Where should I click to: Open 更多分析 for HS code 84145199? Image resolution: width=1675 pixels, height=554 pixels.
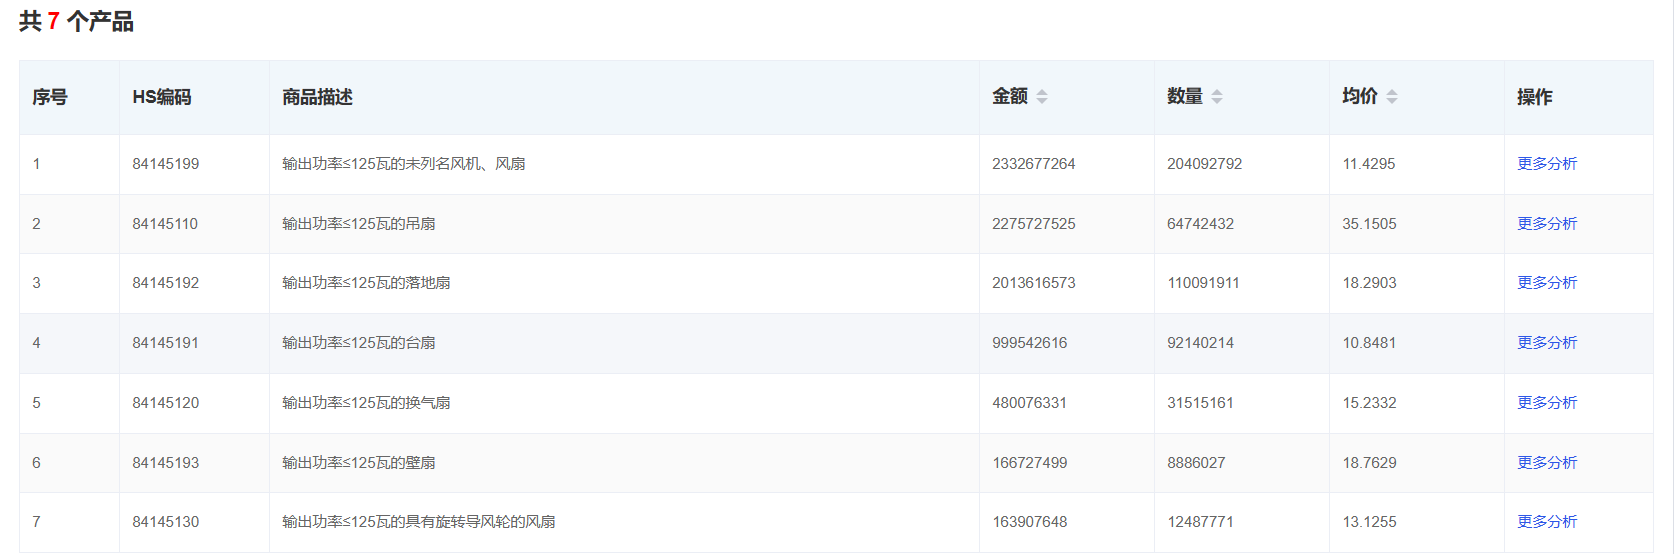pyautogui.click(x=1547, y=164)
